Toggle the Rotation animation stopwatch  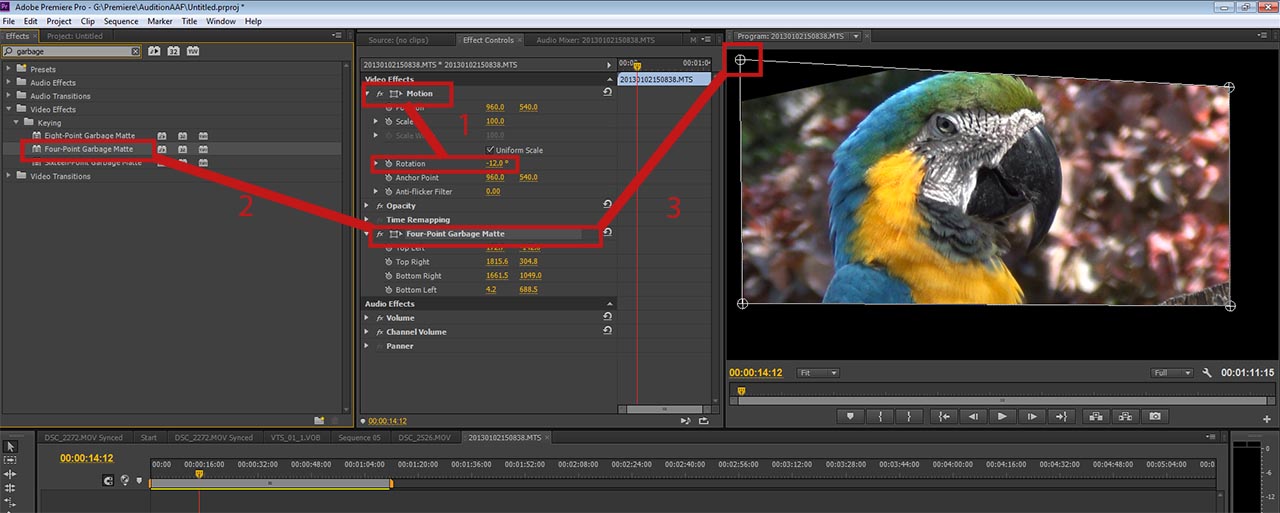(387, 164)
